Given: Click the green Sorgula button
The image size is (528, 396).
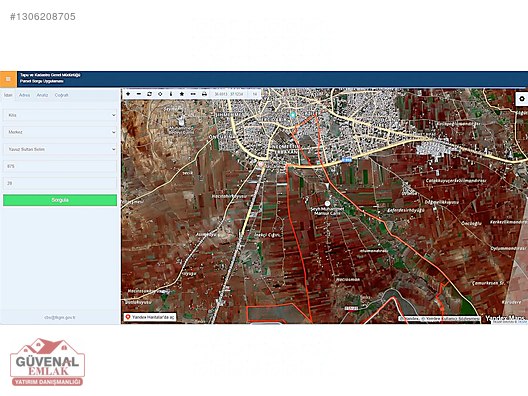Looking at the screenshot, I should click(60, 200).
